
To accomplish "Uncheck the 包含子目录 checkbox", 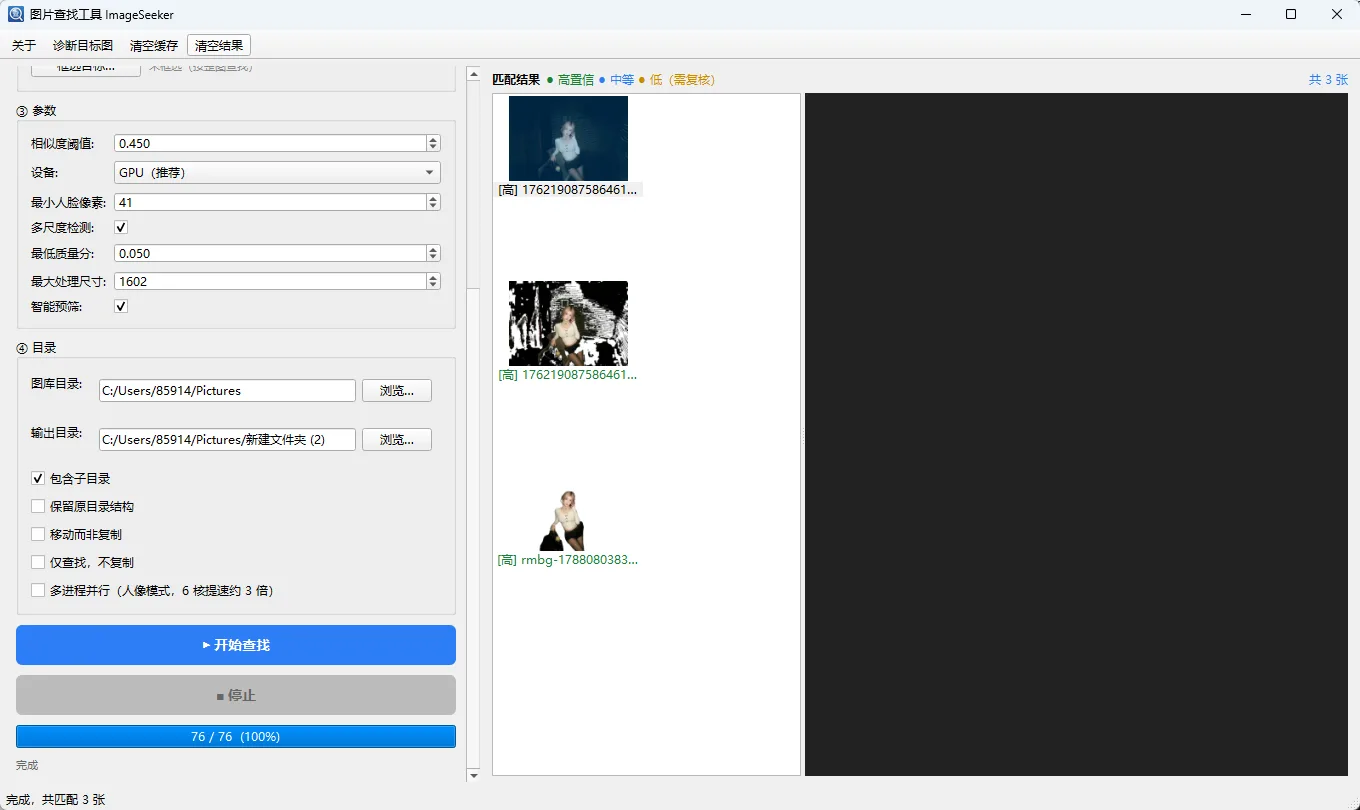I will pyautogui.click(x=38, y=478).
